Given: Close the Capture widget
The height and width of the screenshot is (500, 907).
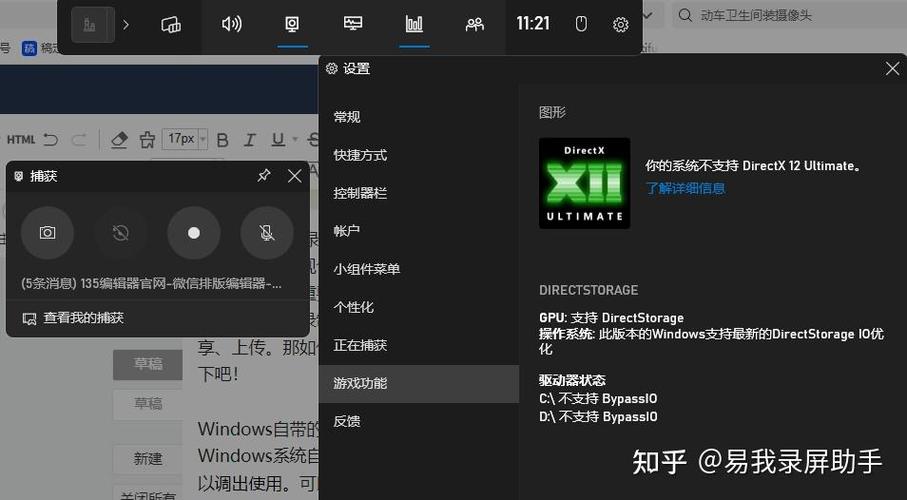Looking at the screenshot, I should coord(294,176).
